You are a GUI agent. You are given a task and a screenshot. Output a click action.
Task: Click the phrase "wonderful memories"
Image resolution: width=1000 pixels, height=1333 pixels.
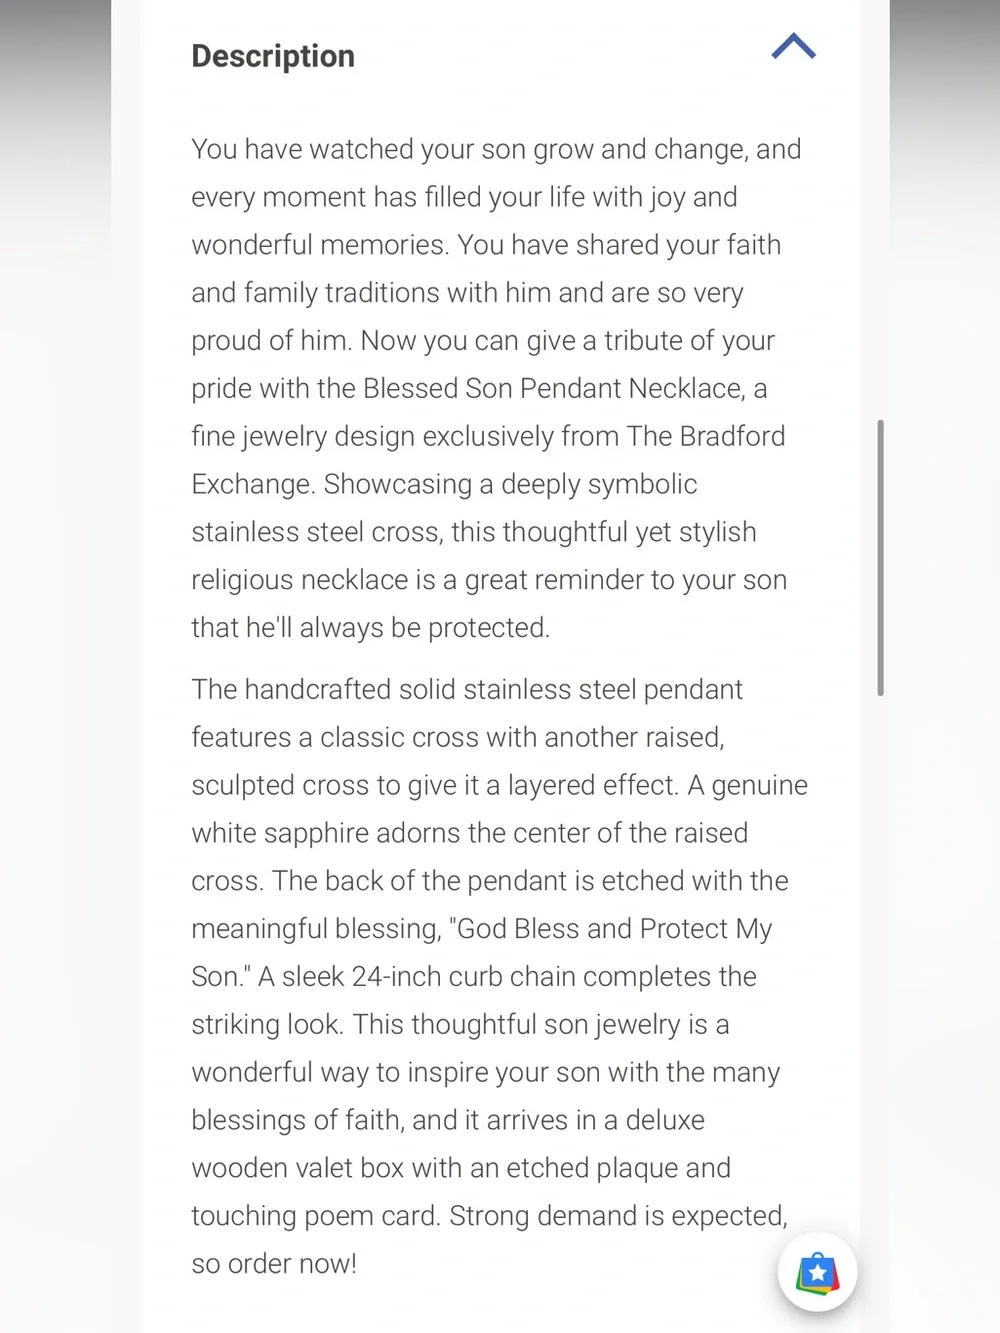(x=318, y=245)
